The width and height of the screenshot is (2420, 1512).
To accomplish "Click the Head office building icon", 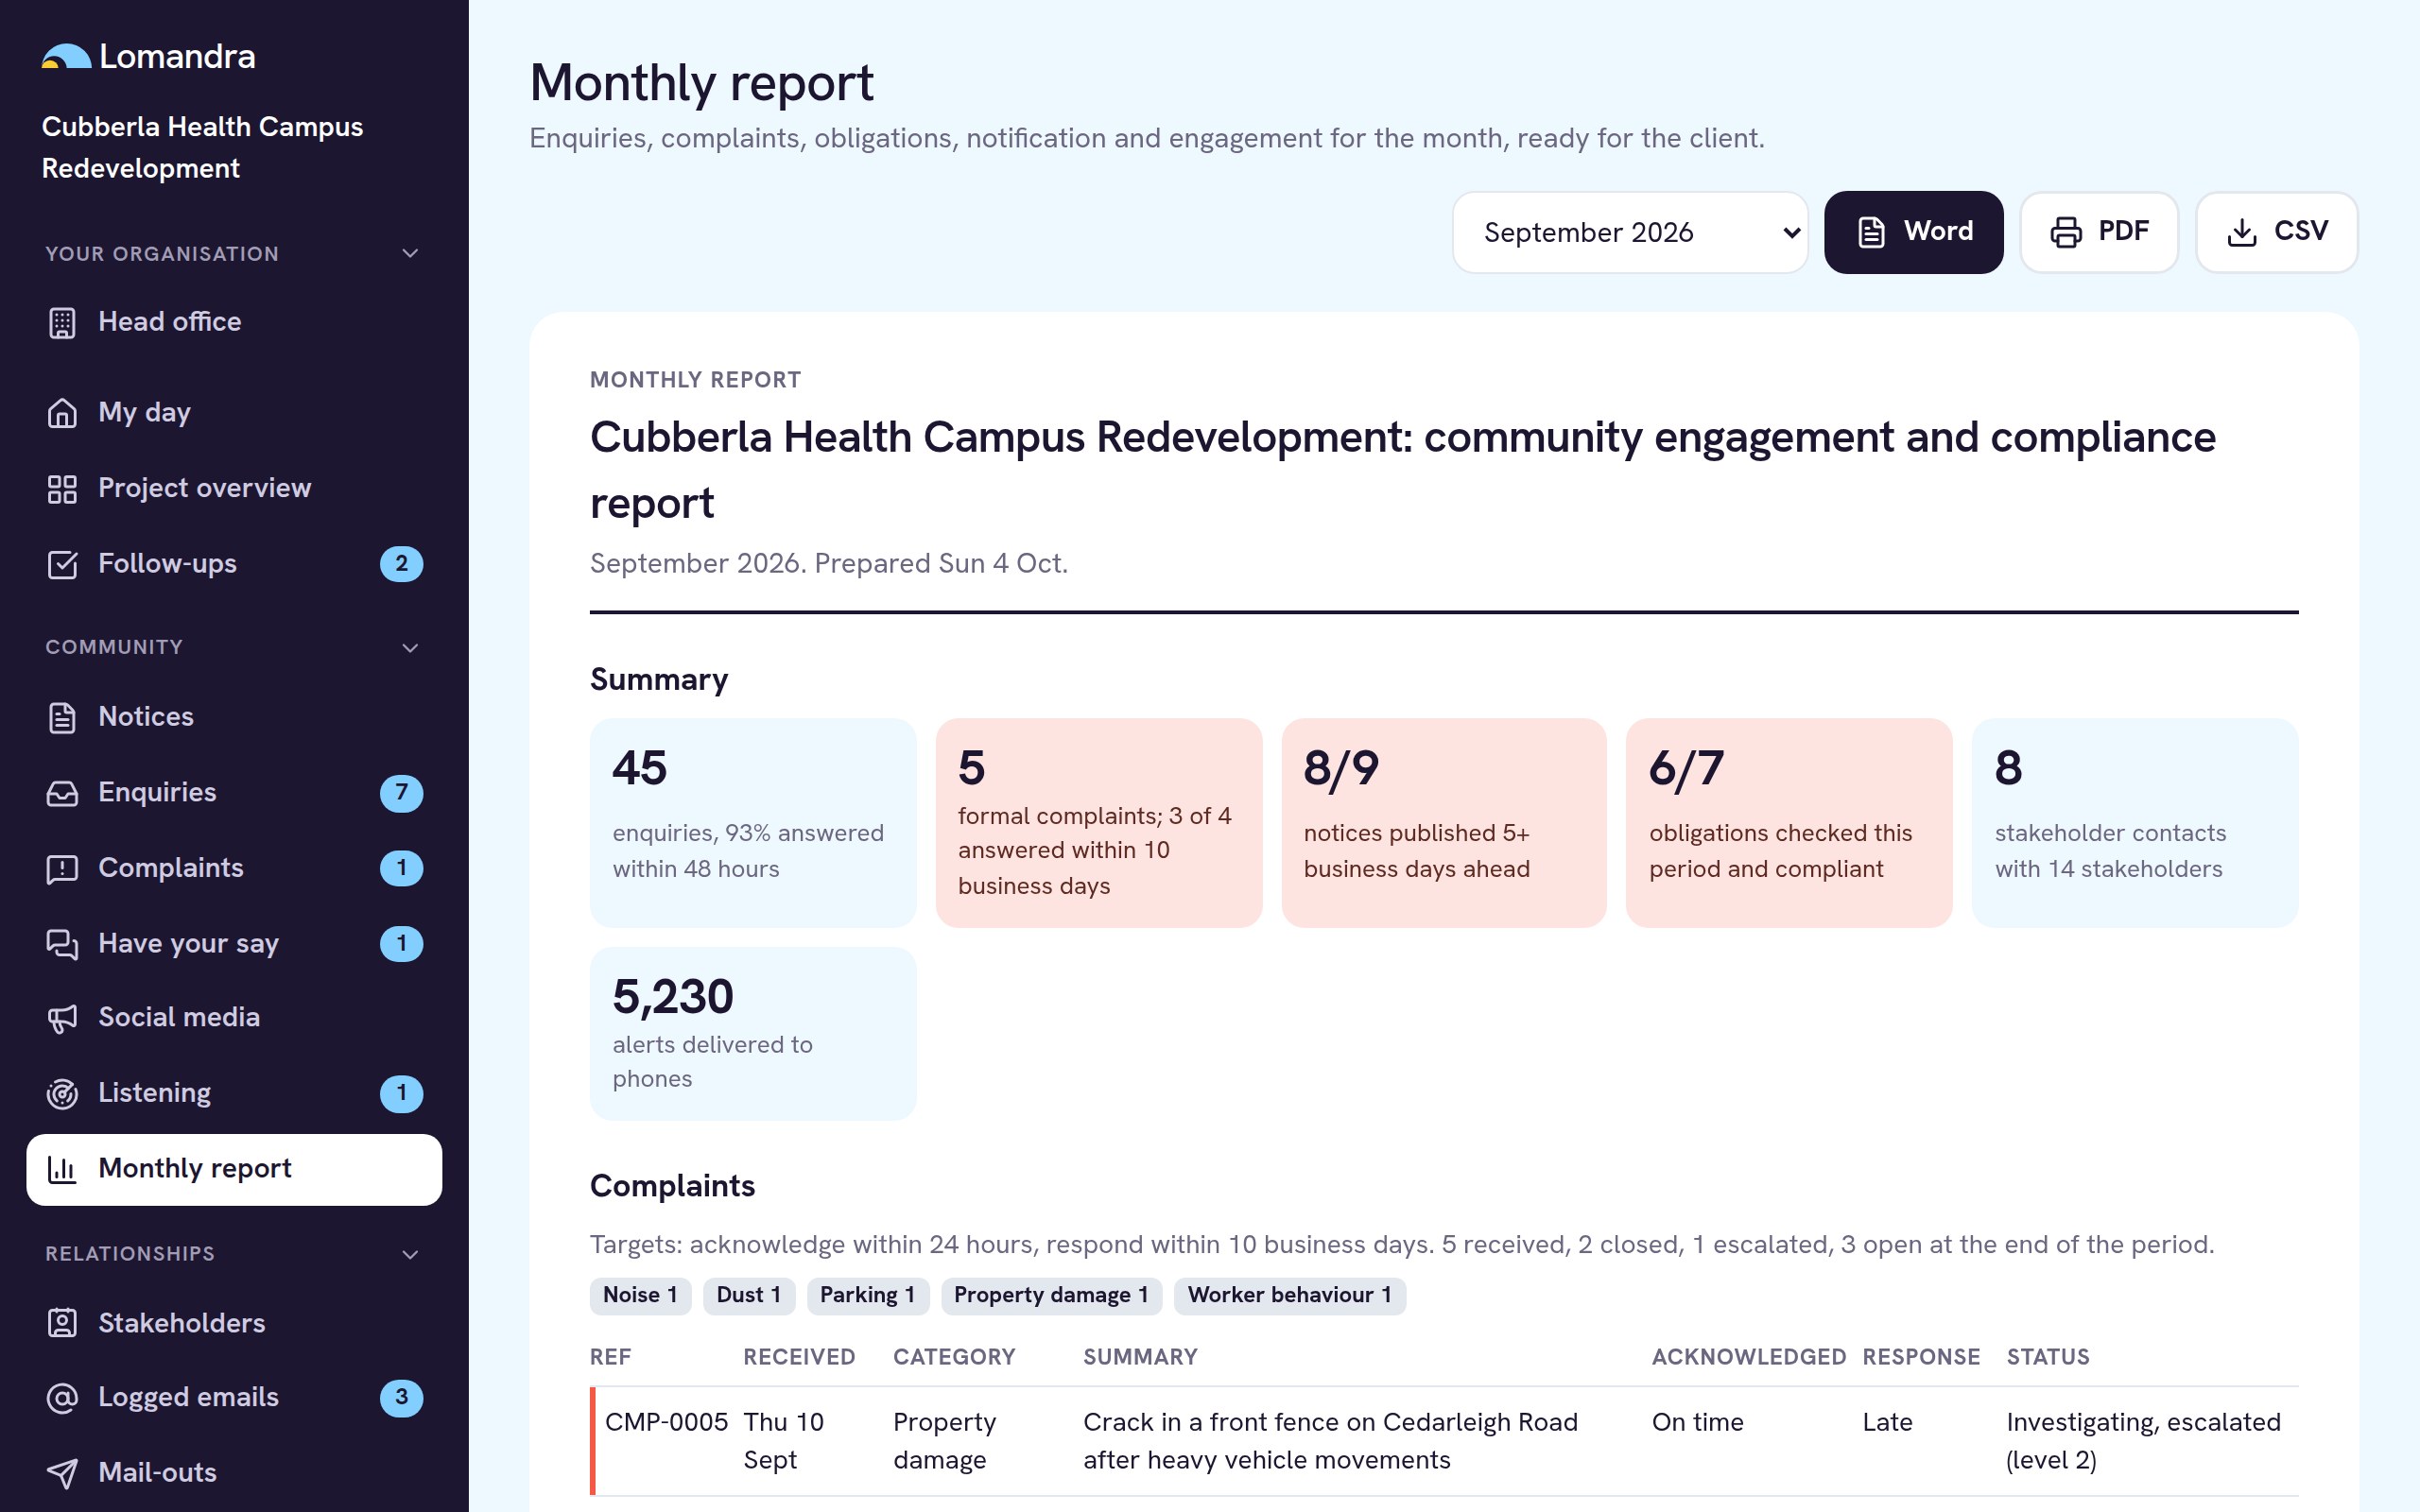I will (x=62, y=323).
